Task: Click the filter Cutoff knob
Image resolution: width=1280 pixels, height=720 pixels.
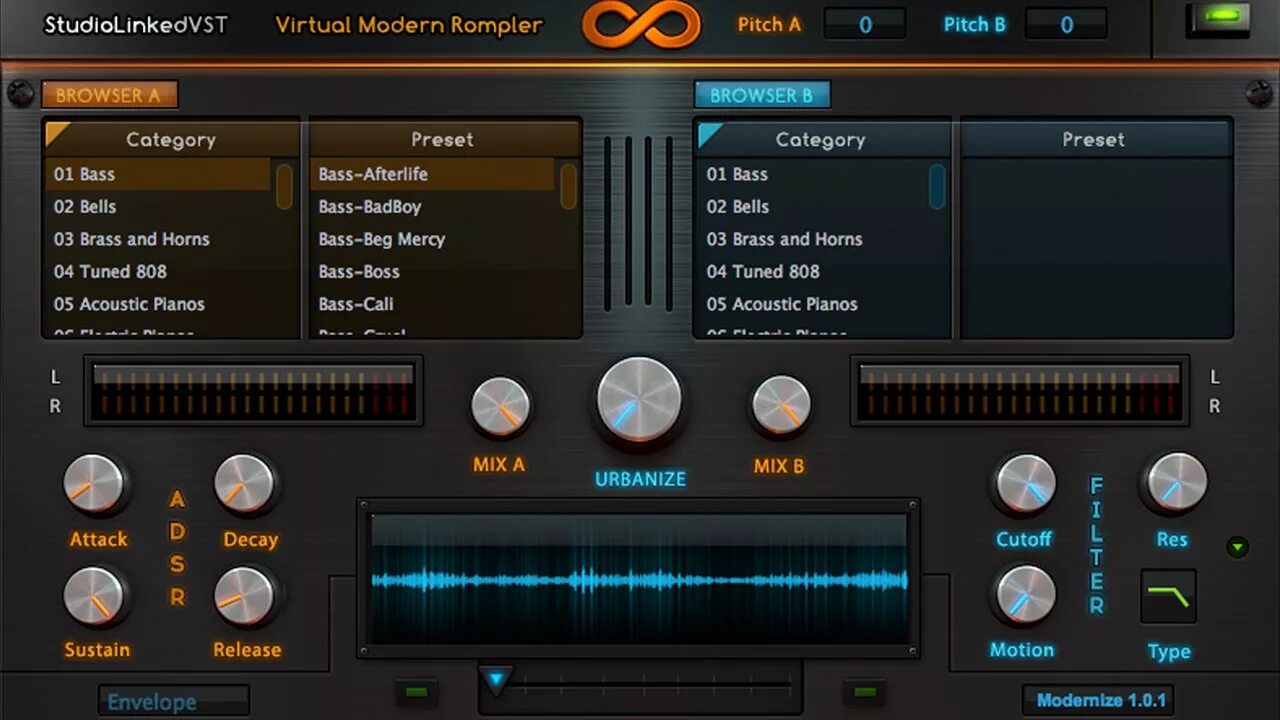Action: (1026, 484)
